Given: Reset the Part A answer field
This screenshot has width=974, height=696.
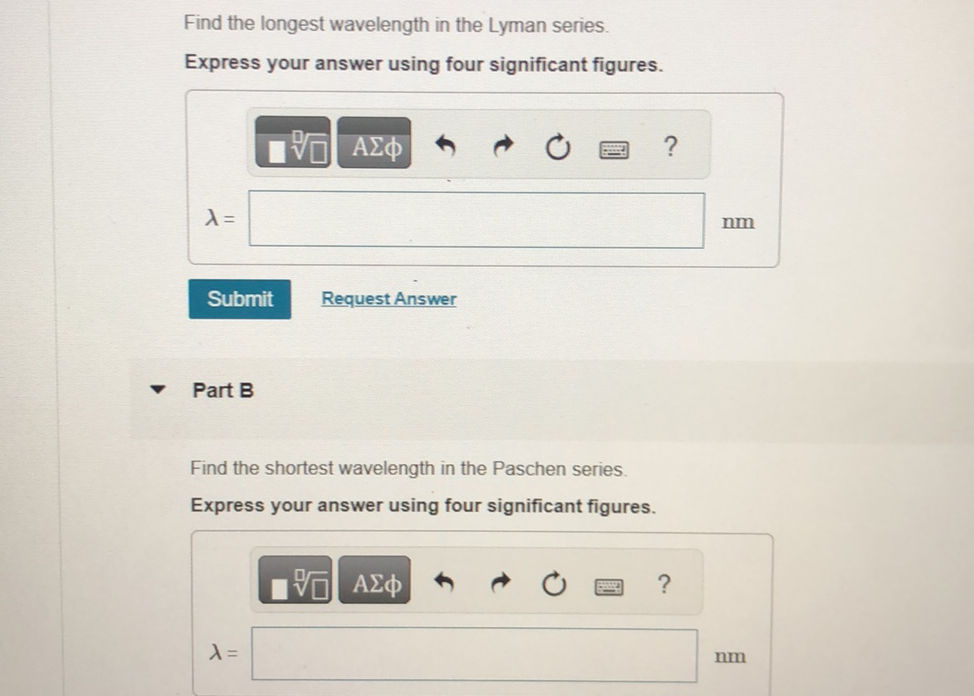Looking at the screenshot, I should pyautogui.click(x=558, y=149).
